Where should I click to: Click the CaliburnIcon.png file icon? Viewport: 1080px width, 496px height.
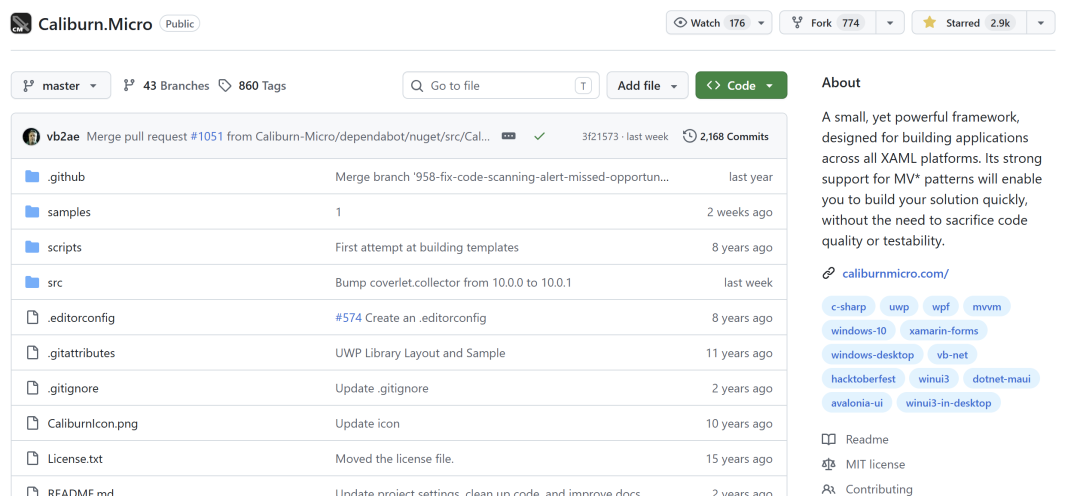coord(32,423)
